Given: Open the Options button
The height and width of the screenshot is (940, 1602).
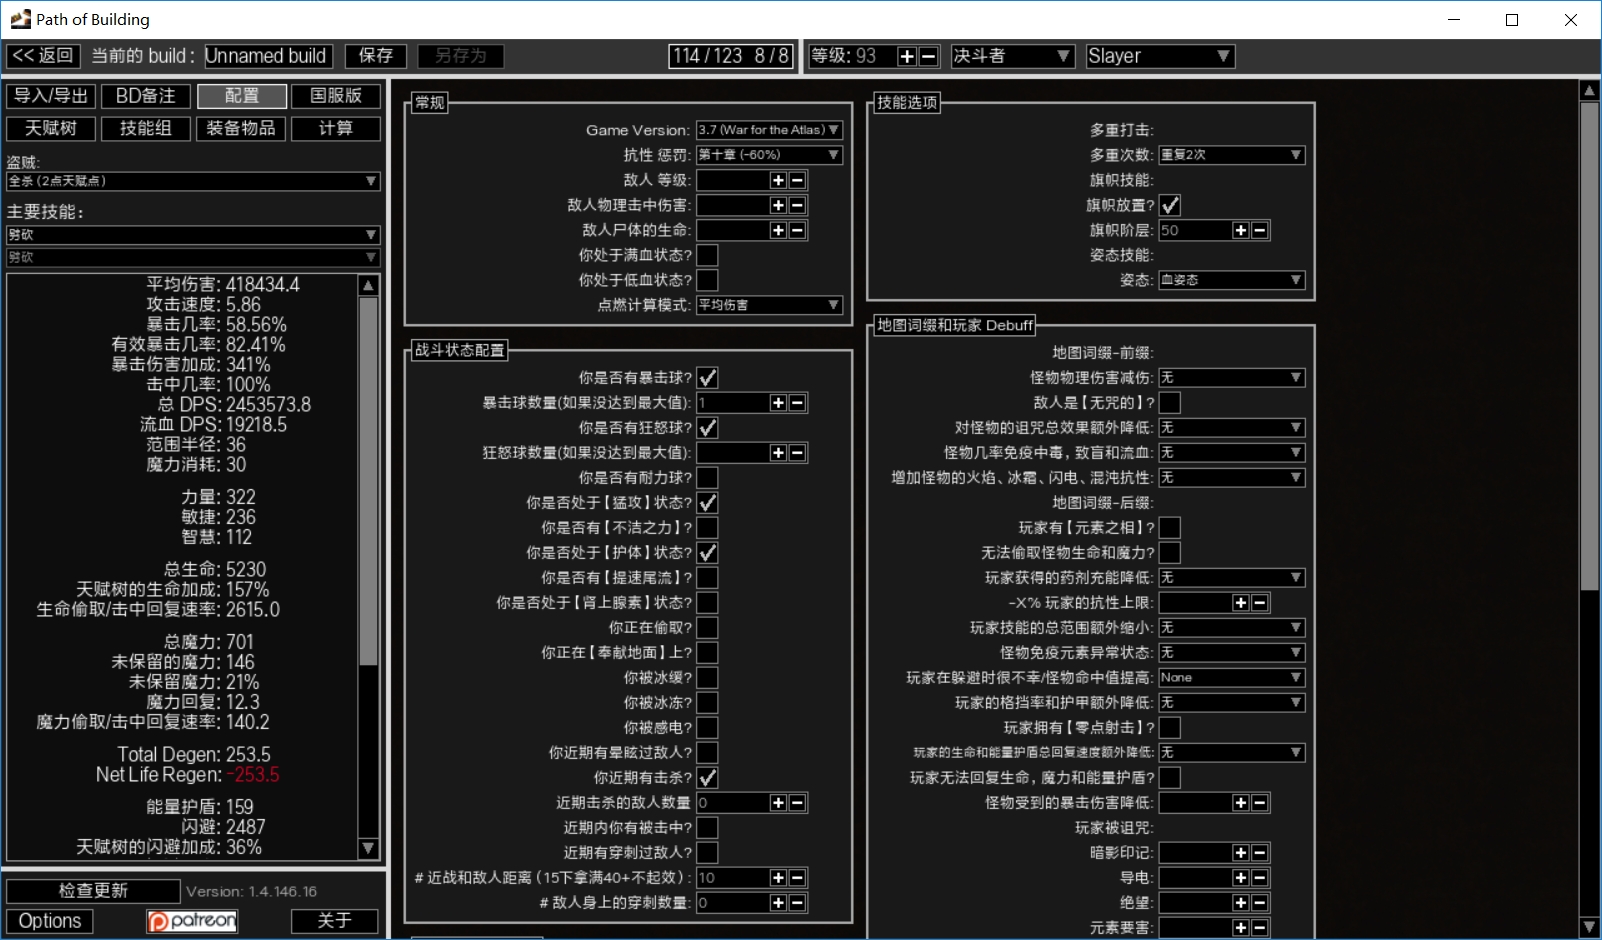Looking at the screenshot, I should coord(50,921).
